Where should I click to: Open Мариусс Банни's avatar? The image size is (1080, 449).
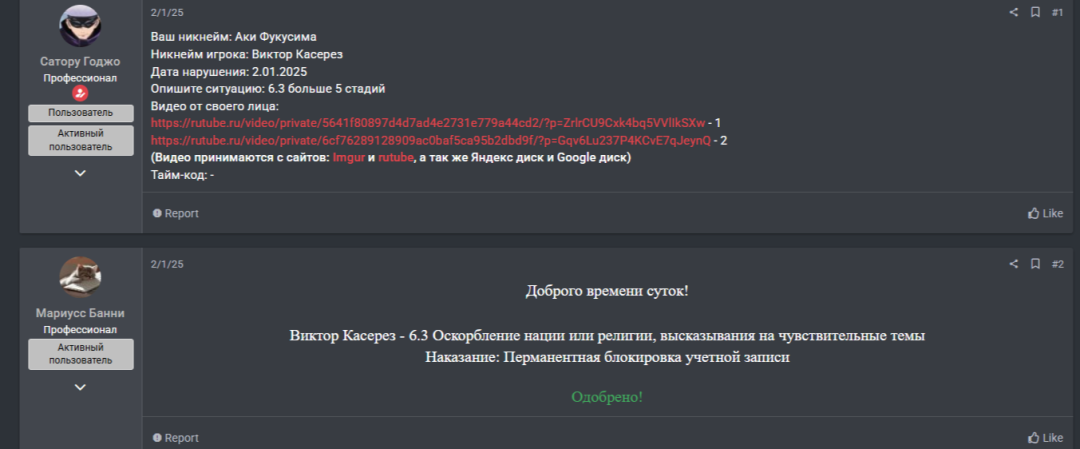(x=80, y=277)
